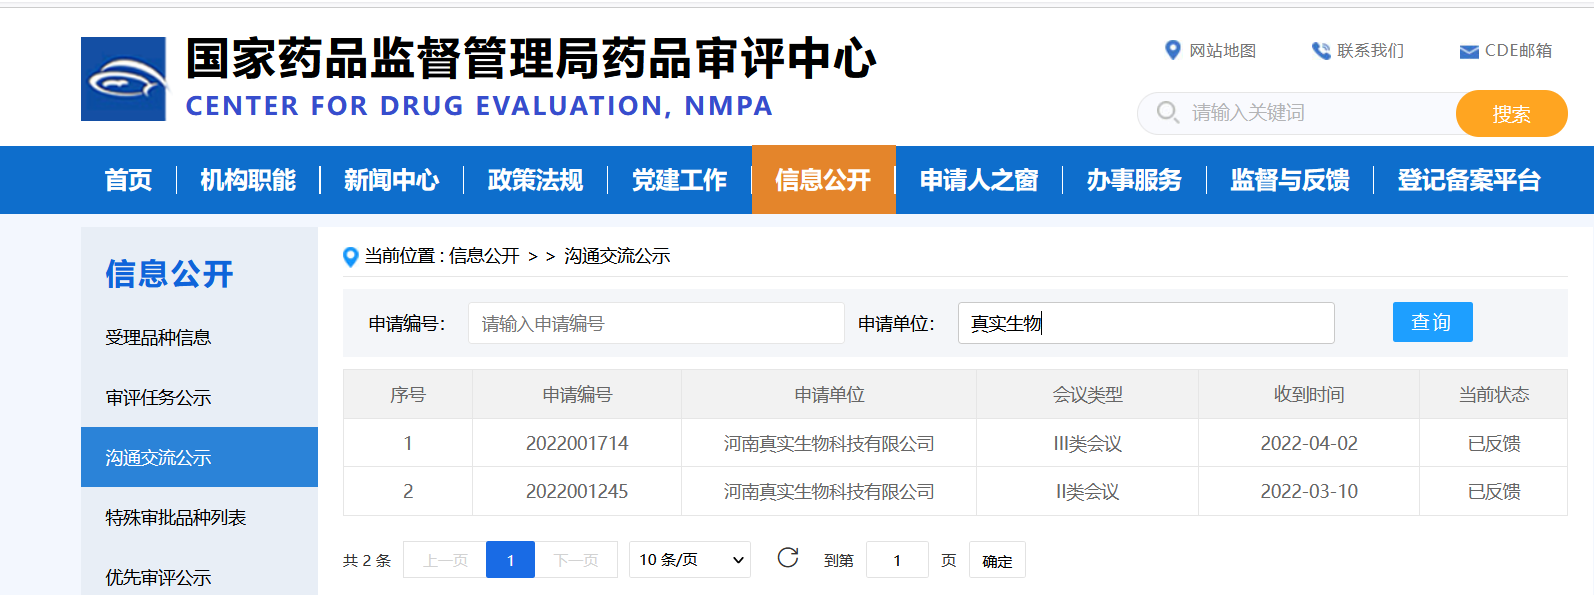Viewport: 1594px width, 595px height.
Task: Open the 政策法规 menu
Action: tap(536, 180)
